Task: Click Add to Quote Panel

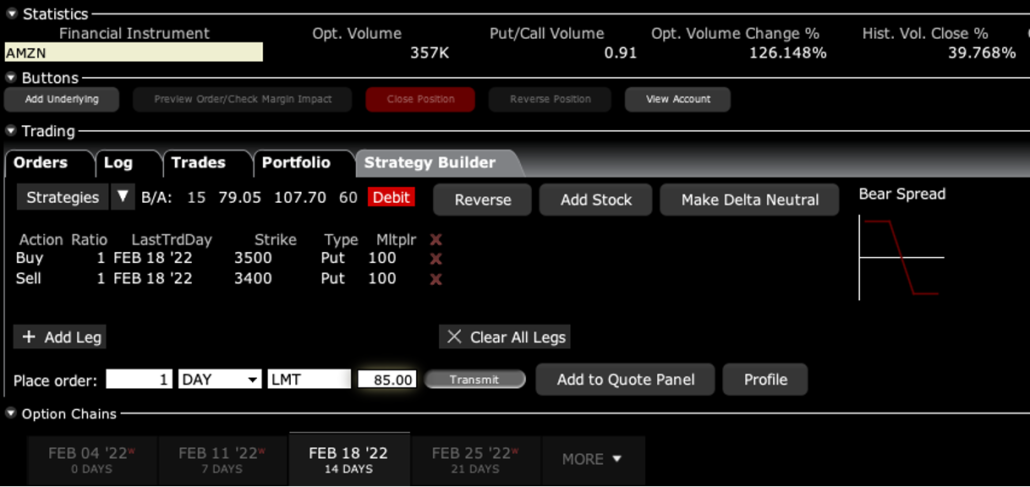Action: [625, 379]
